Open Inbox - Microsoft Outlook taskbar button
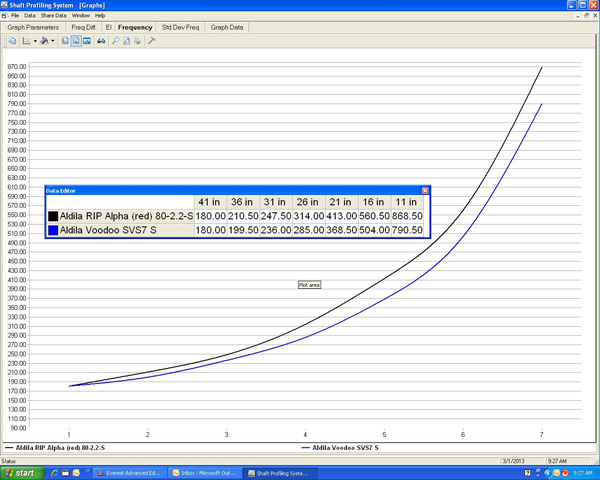 pos(204,473)
